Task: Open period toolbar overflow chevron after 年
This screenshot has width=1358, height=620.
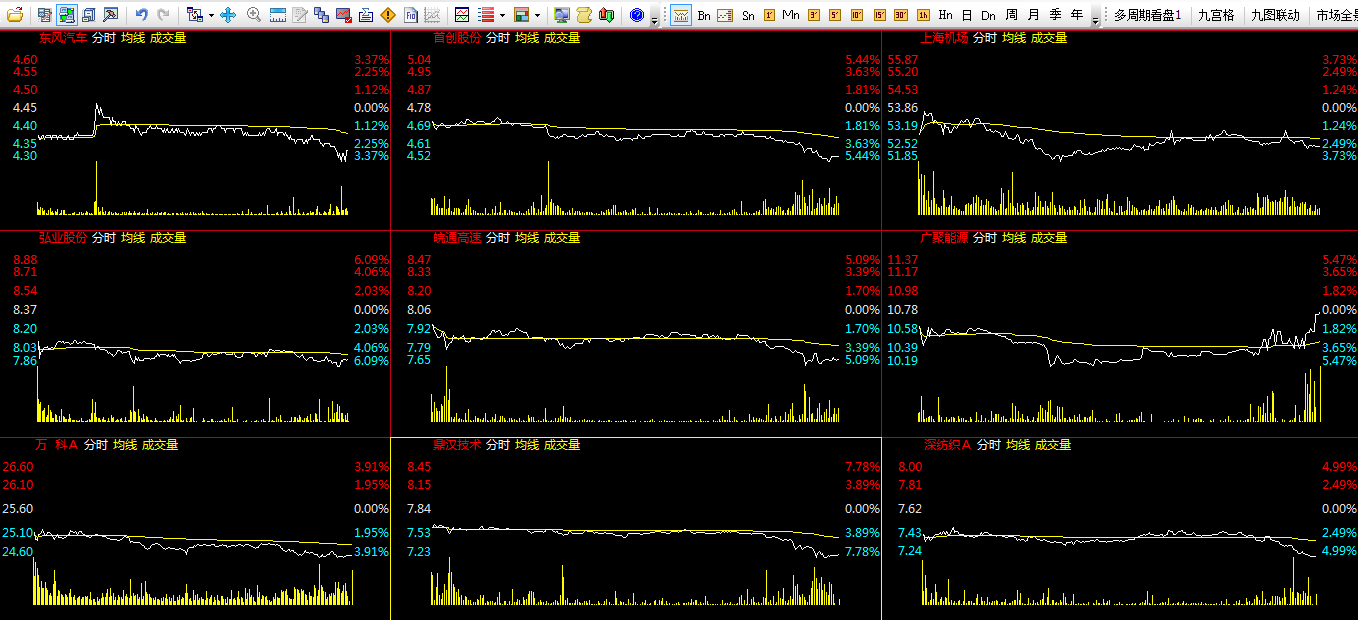Action: [1095, 19]
